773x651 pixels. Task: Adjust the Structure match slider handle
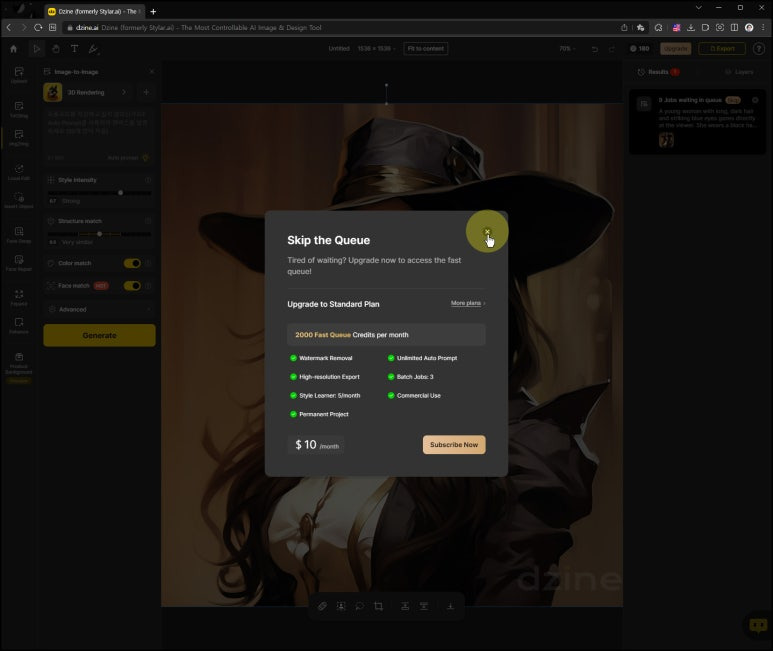pos(100,234)
